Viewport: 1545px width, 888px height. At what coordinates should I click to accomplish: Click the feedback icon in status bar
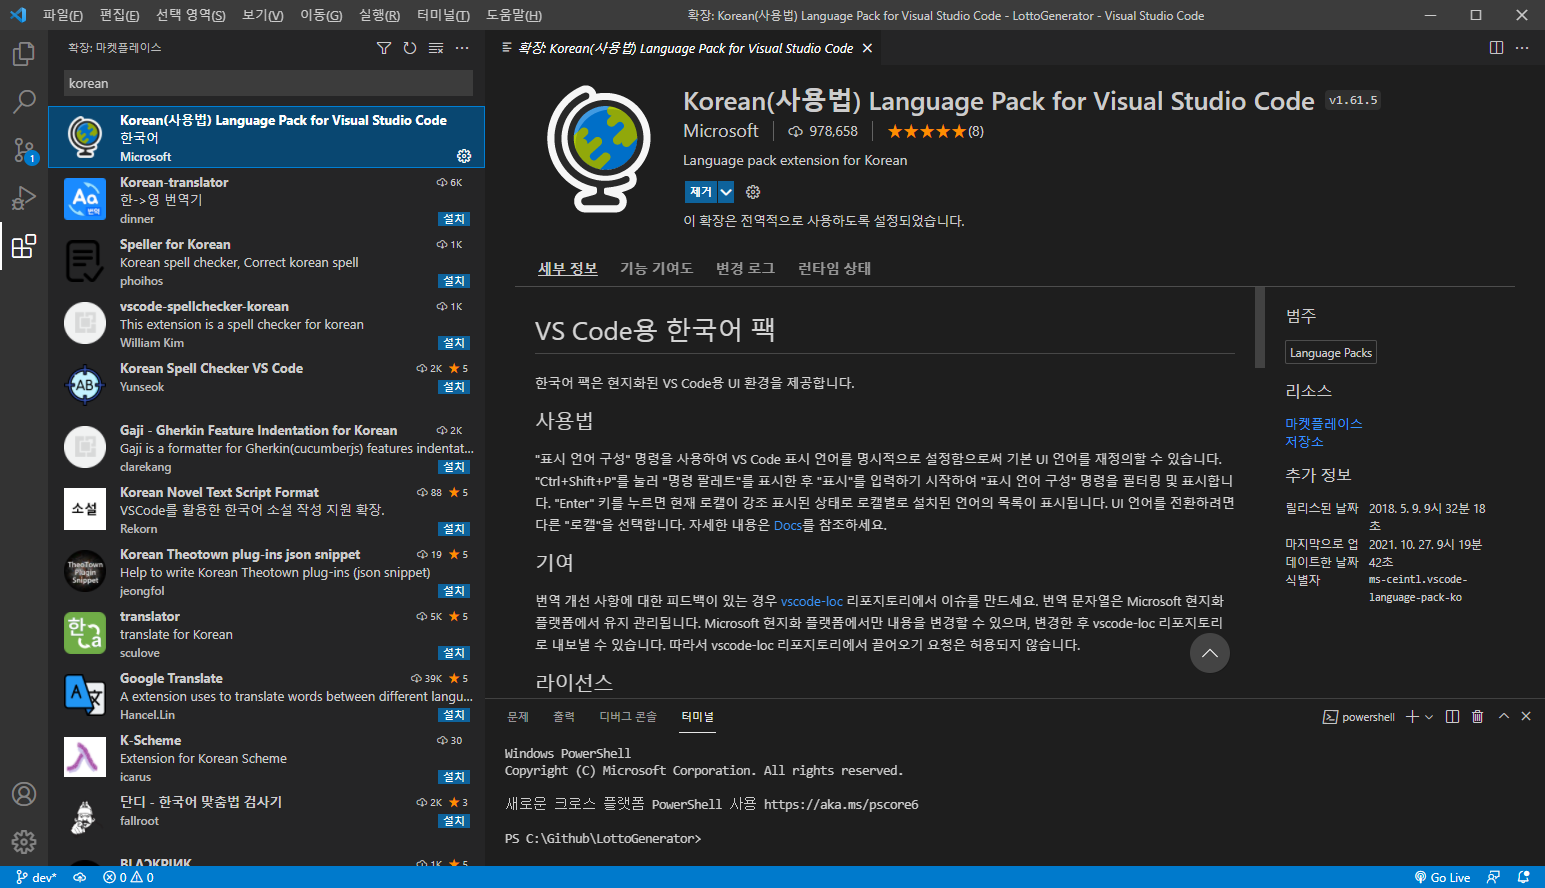1493,877
